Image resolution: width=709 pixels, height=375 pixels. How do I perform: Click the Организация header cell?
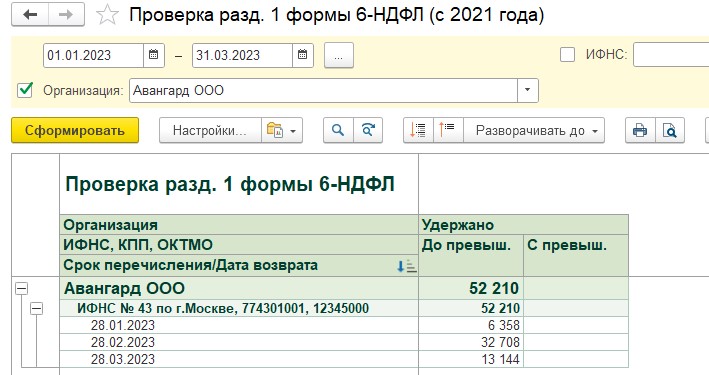point(239,225)
